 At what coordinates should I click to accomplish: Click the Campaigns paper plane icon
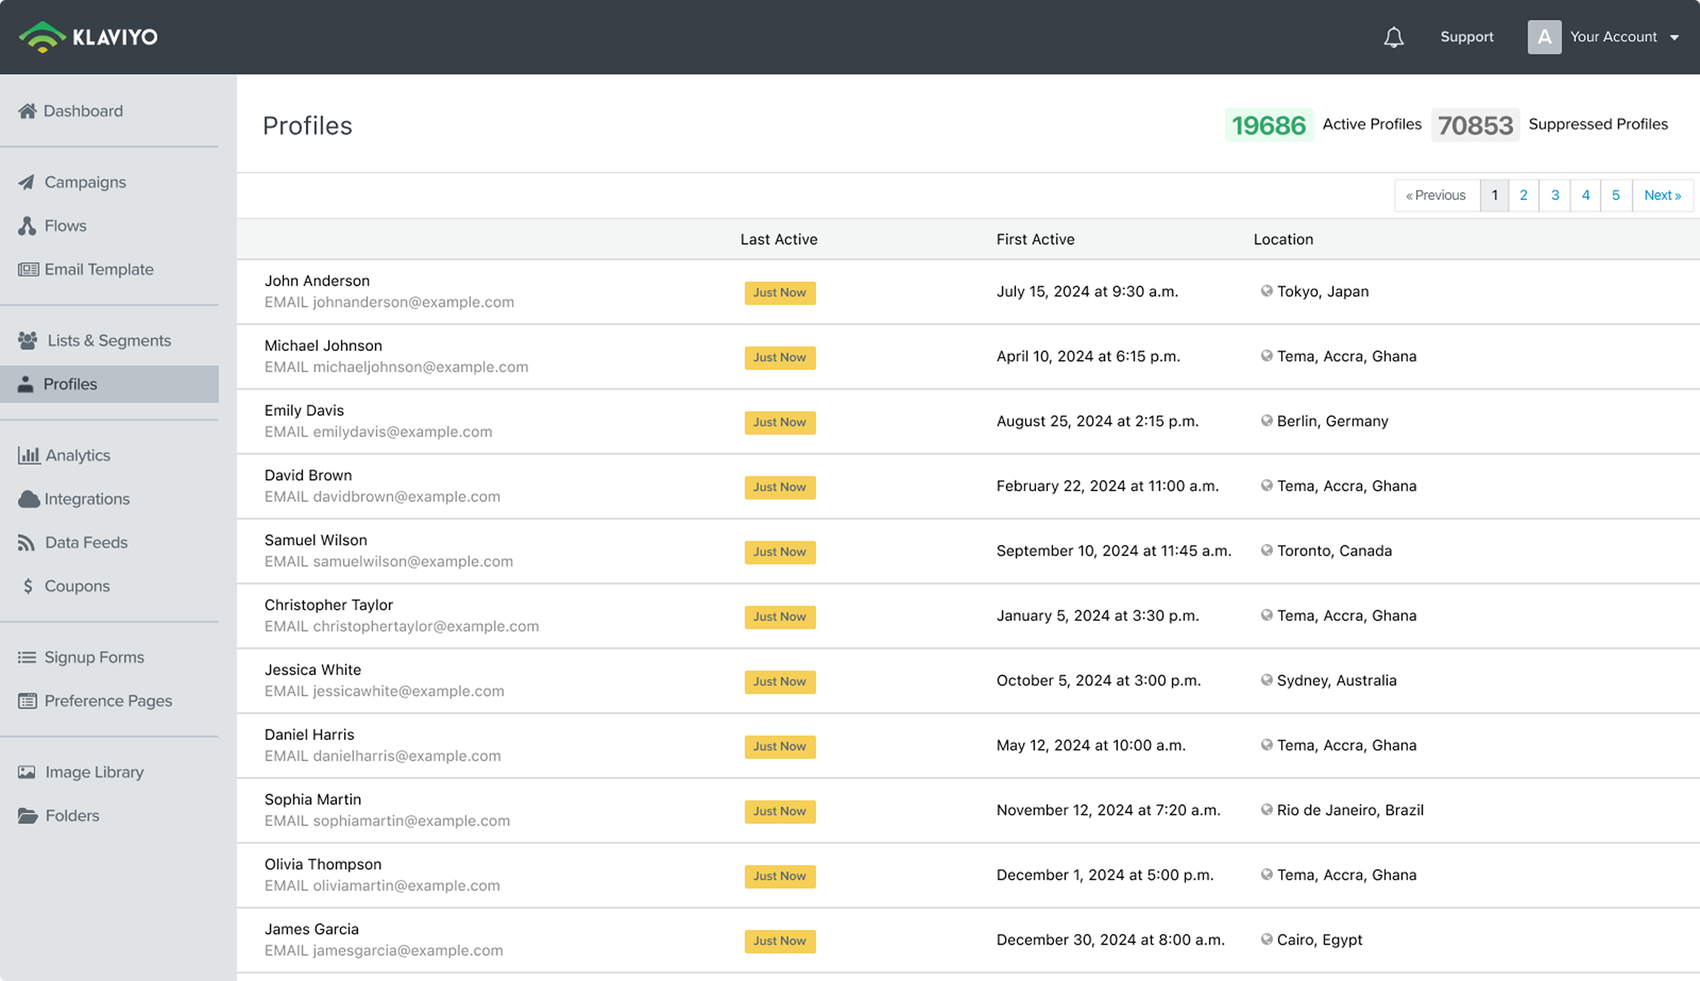[27, 182]
